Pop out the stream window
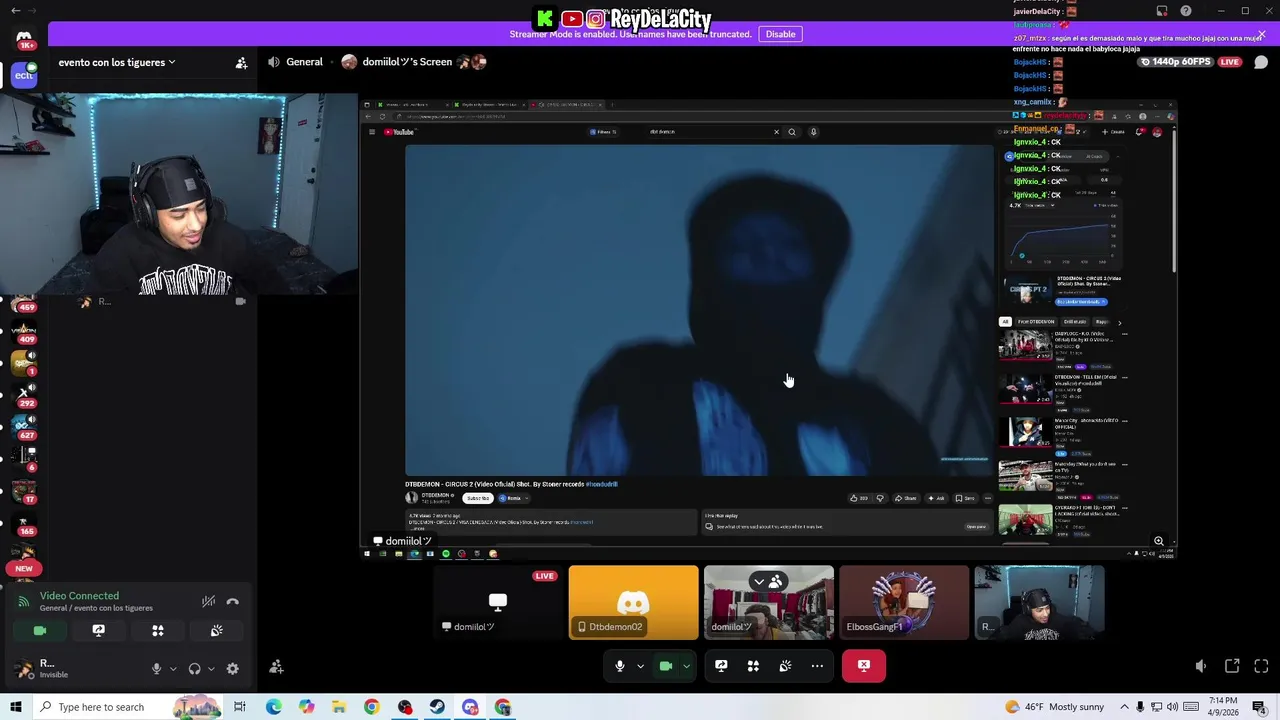This screenshot has width=1280, height=720. (1232, 666)
